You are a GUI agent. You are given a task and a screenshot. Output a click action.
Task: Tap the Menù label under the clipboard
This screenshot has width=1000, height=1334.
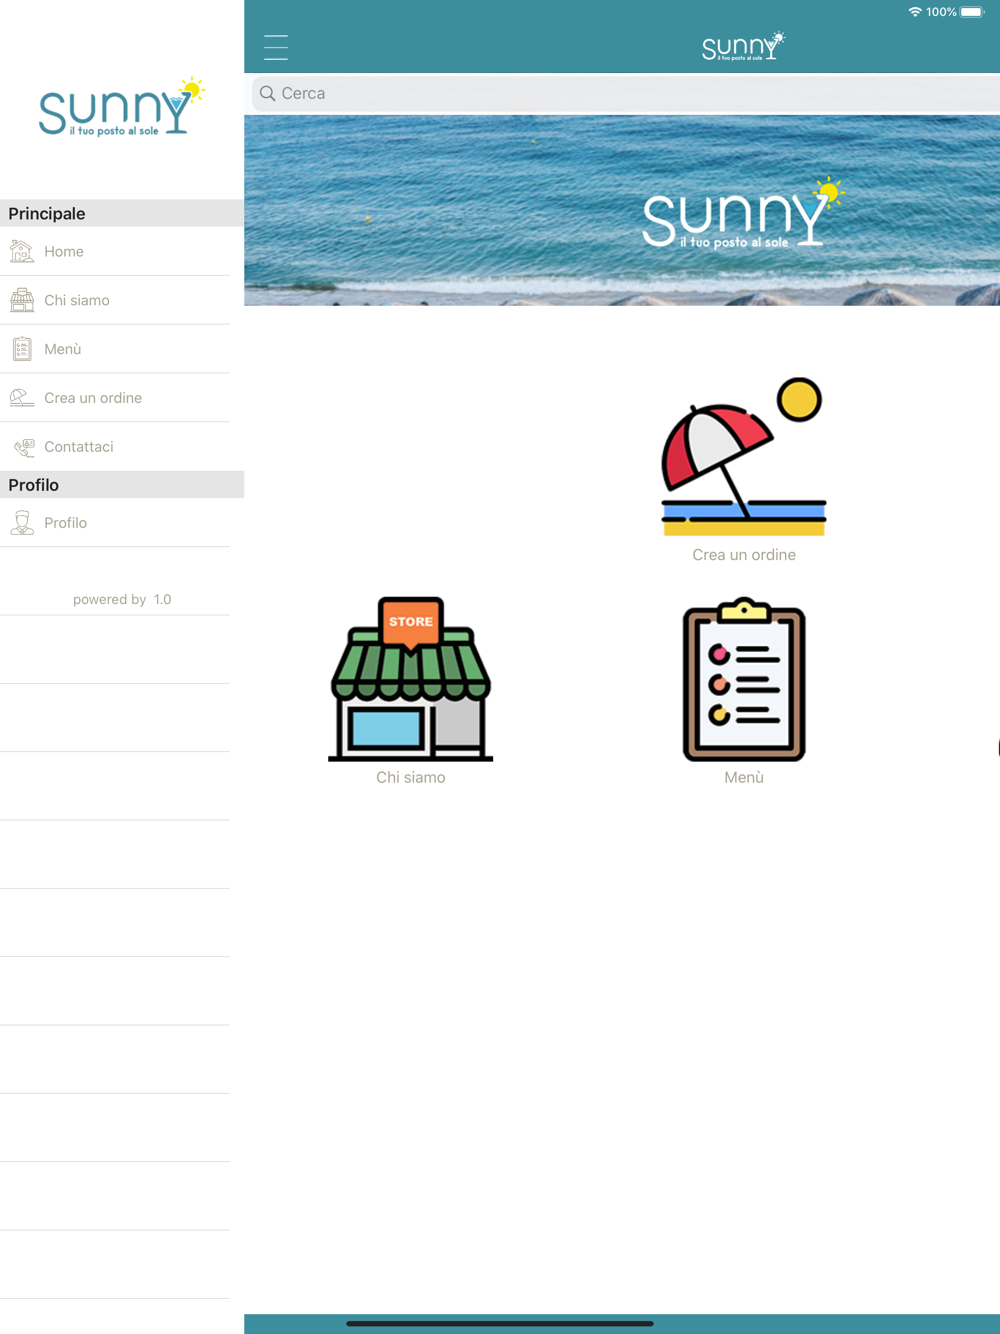(x=744, y=777)
